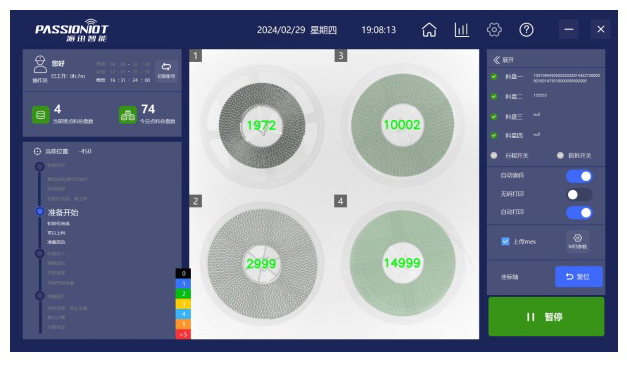The image size is (627, 365).
Task: Click the PASSIONIOT logo
Action: tap(72, 30)
